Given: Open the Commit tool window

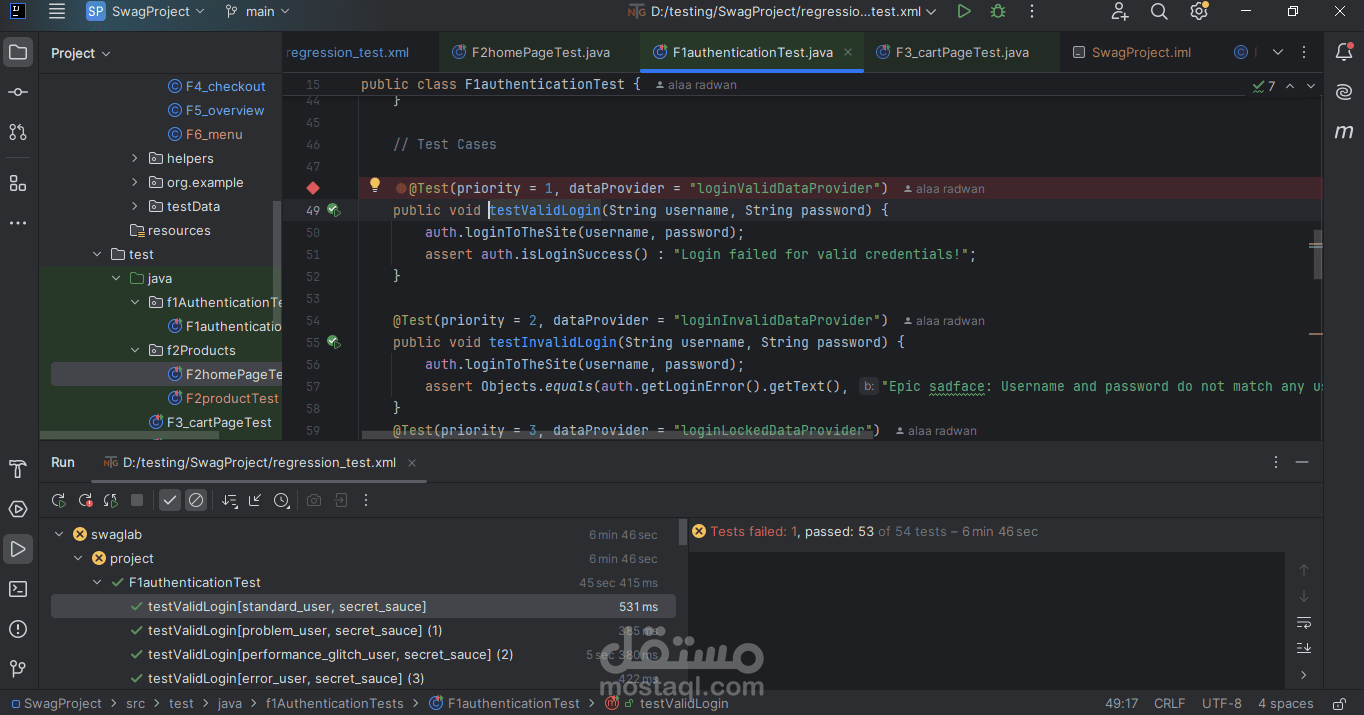Looking at the screenshot, I should pos(18,92).
